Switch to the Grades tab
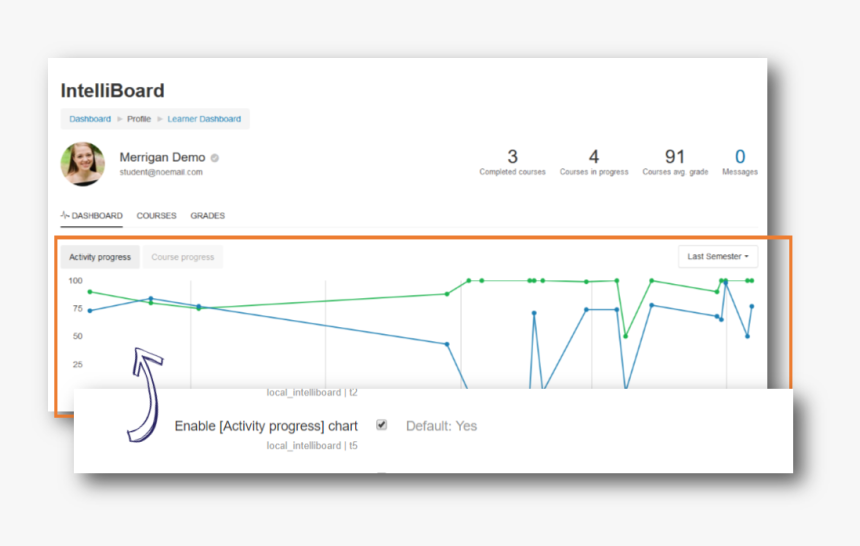The width and height of the screenshot is (860, 546). (x=207, y=216)
